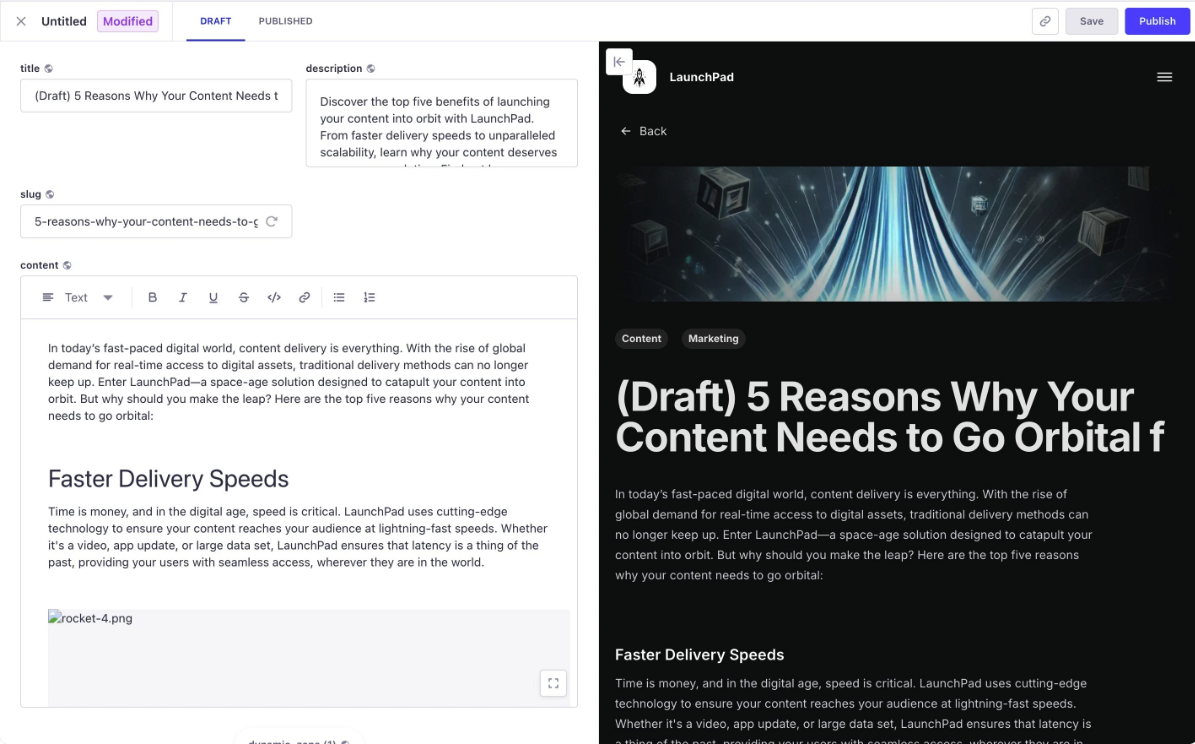Create a bulleted list
The height and width of the screenshot is (744, 1195).
coord(339,297)
